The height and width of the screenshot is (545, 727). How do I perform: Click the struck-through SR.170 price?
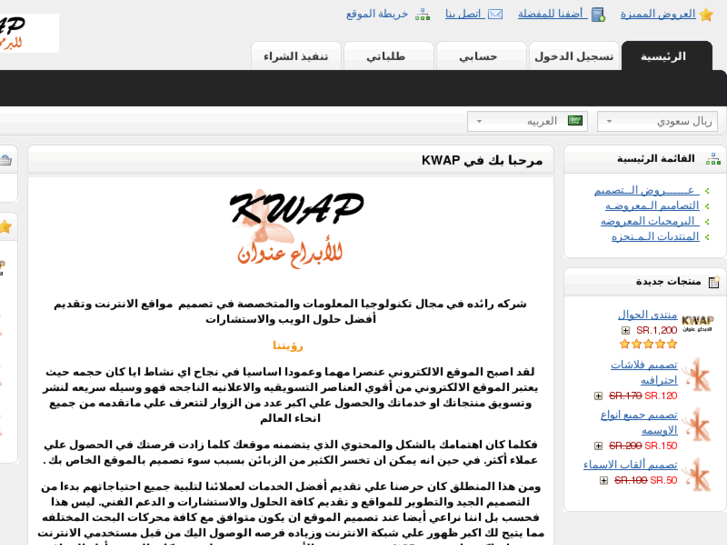click(625, 396)
